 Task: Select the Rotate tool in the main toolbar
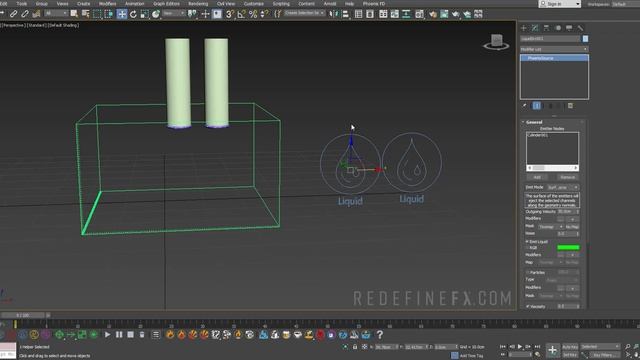pos(133,14)
